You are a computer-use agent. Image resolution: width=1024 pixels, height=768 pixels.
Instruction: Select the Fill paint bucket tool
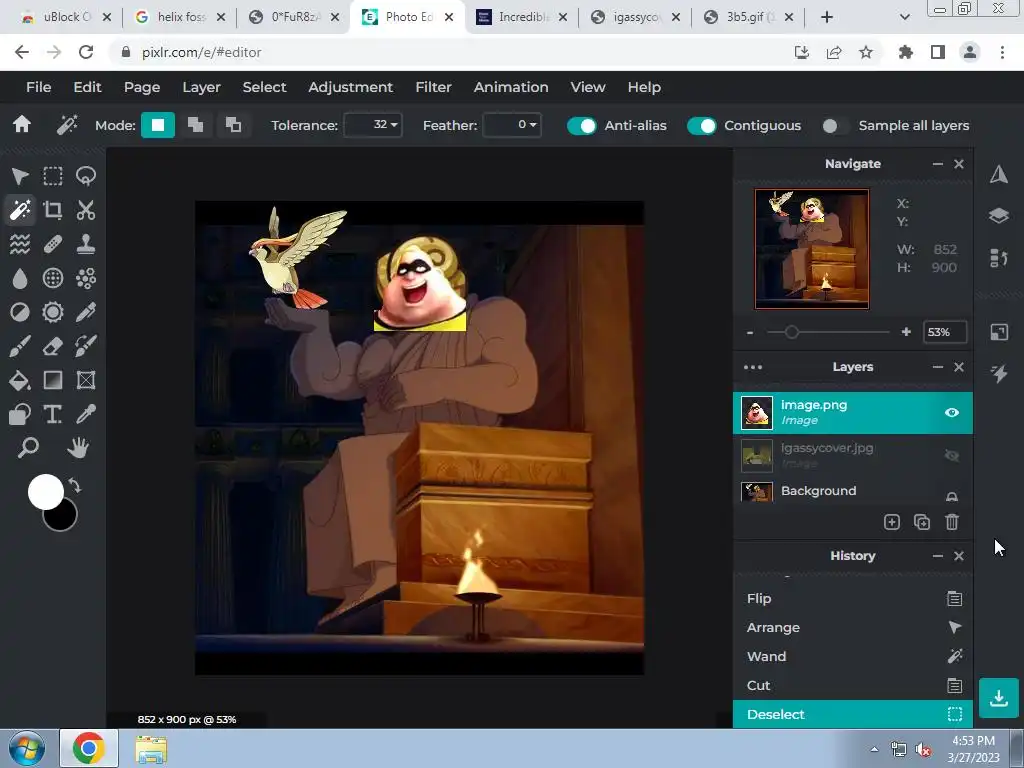(20, 380)
